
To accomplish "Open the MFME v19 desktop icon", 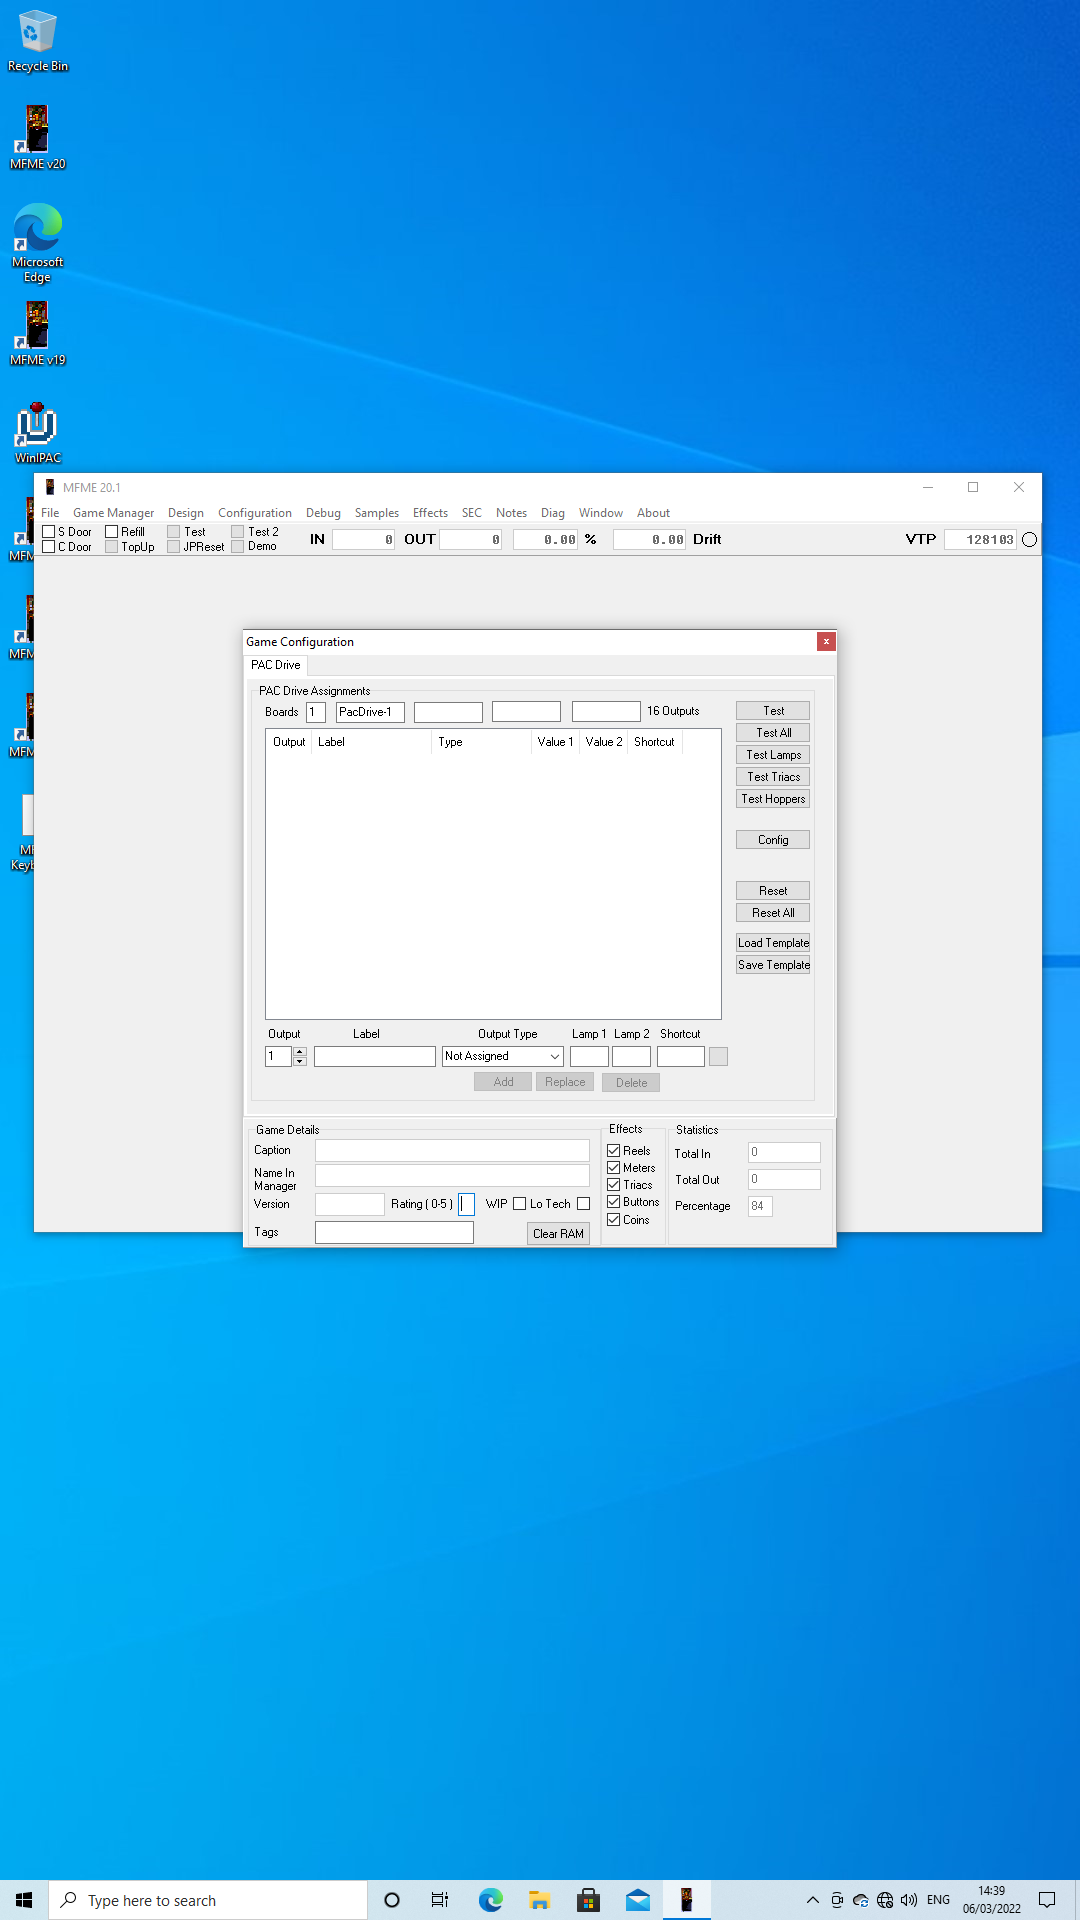I will [37, 333].
